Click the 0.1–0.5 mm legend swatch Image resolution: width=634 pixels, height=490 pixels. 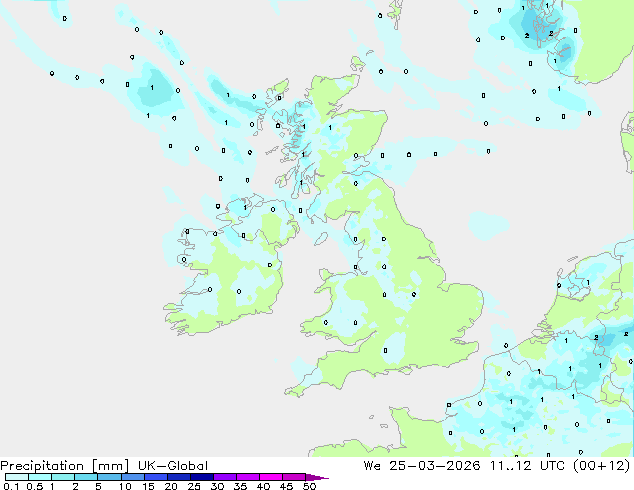click(x=17, y=477)
